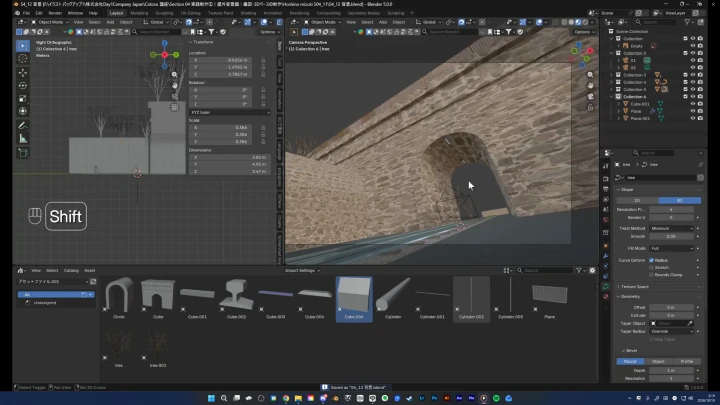Image resolution: width=720 pixels, height=405 pixels.
Task: Select the Scale tool in left viewport
Action: click(22, 98)
